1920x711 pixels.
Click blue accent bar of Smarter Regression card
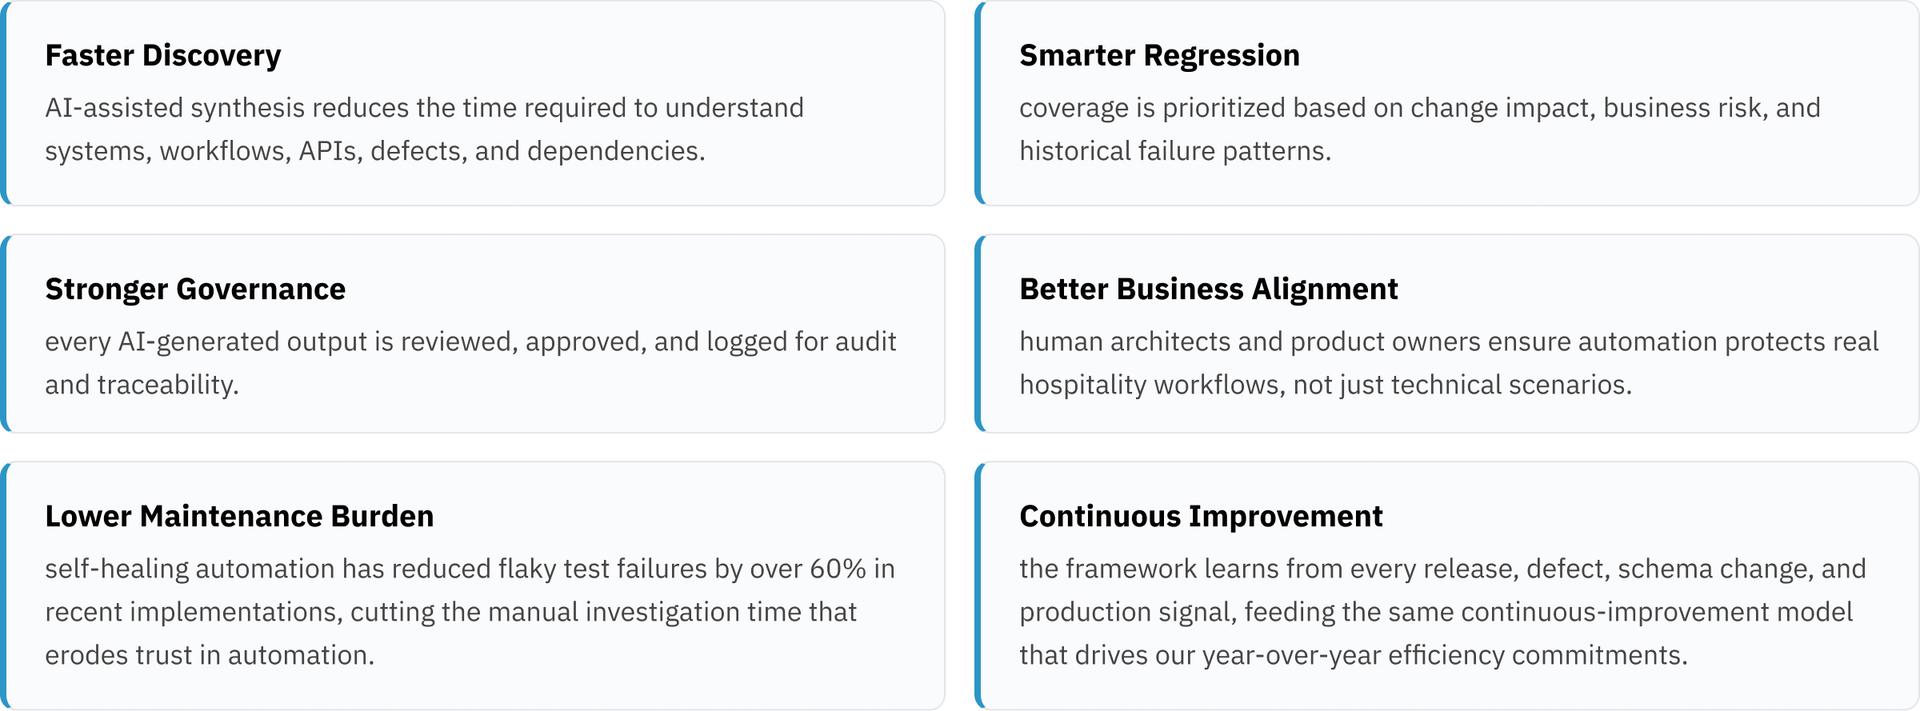pyautogui.click(x=979, y=103)
